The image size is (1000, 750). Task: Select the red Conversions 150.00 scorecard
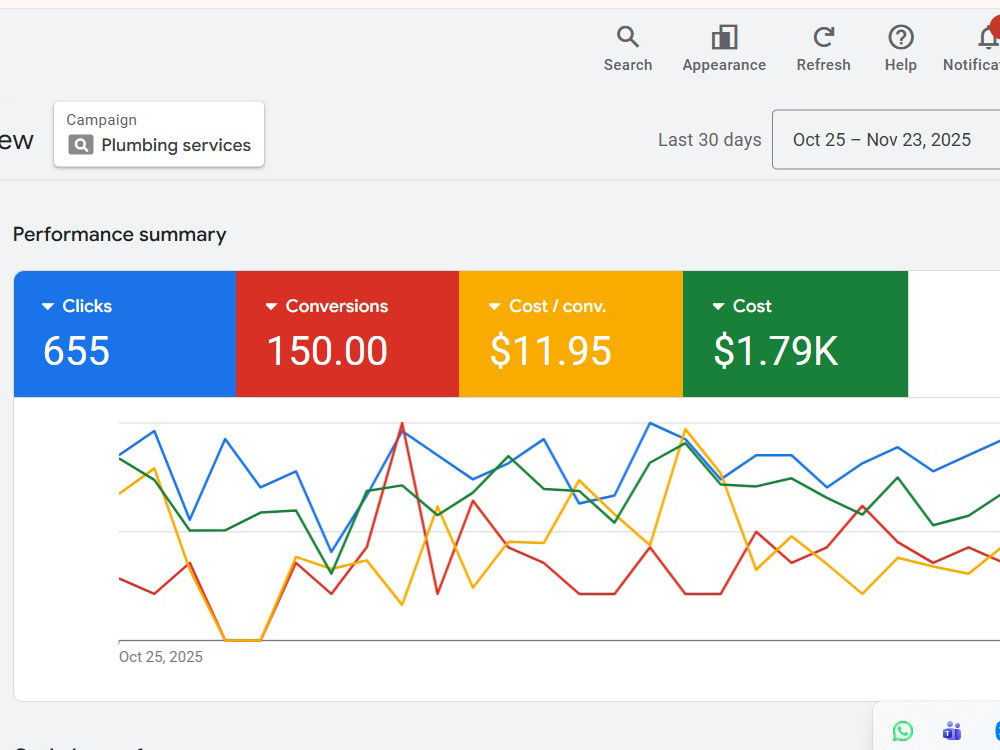(x=348, y=334)
